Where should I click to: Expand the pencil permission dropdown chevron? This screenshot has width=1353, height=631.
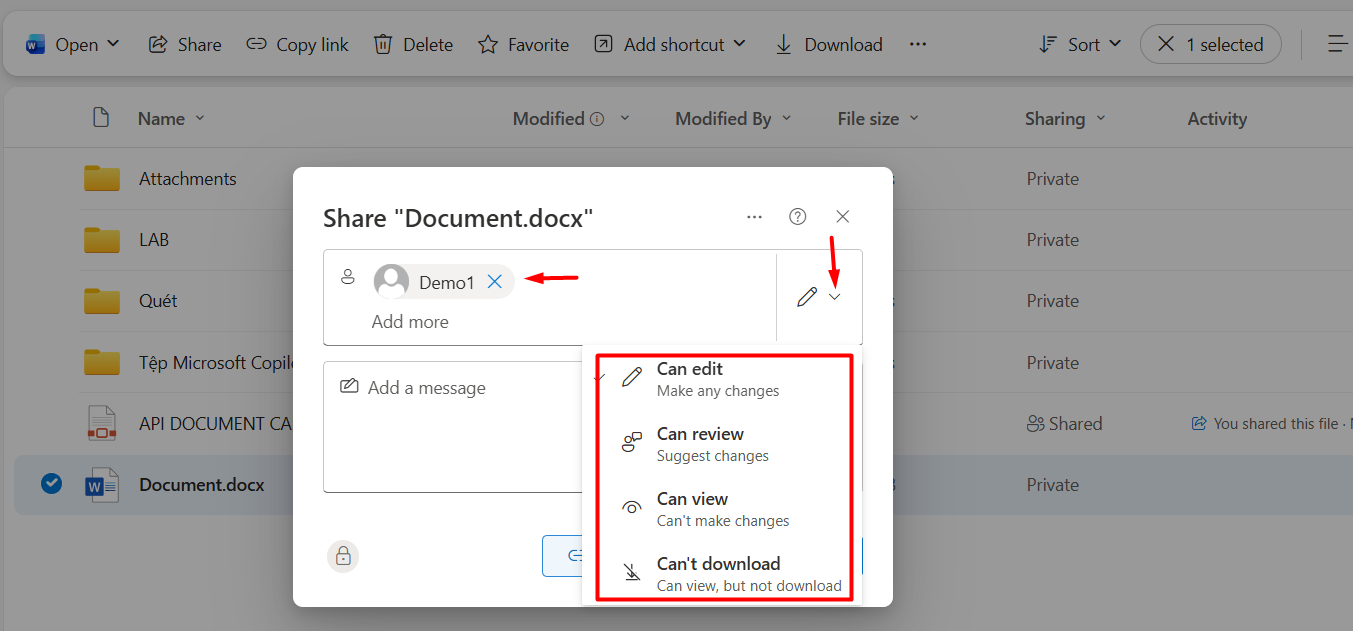[835, 297]
